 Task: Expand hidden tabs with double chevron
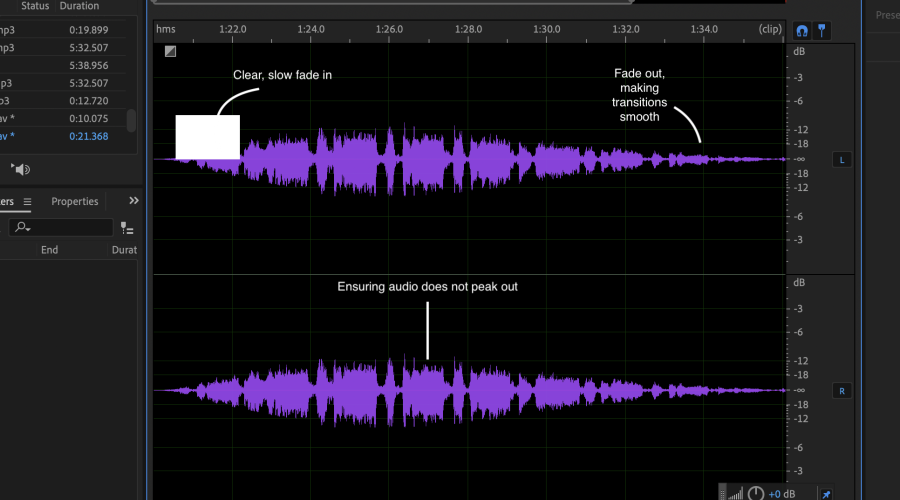tap(134, 201)
